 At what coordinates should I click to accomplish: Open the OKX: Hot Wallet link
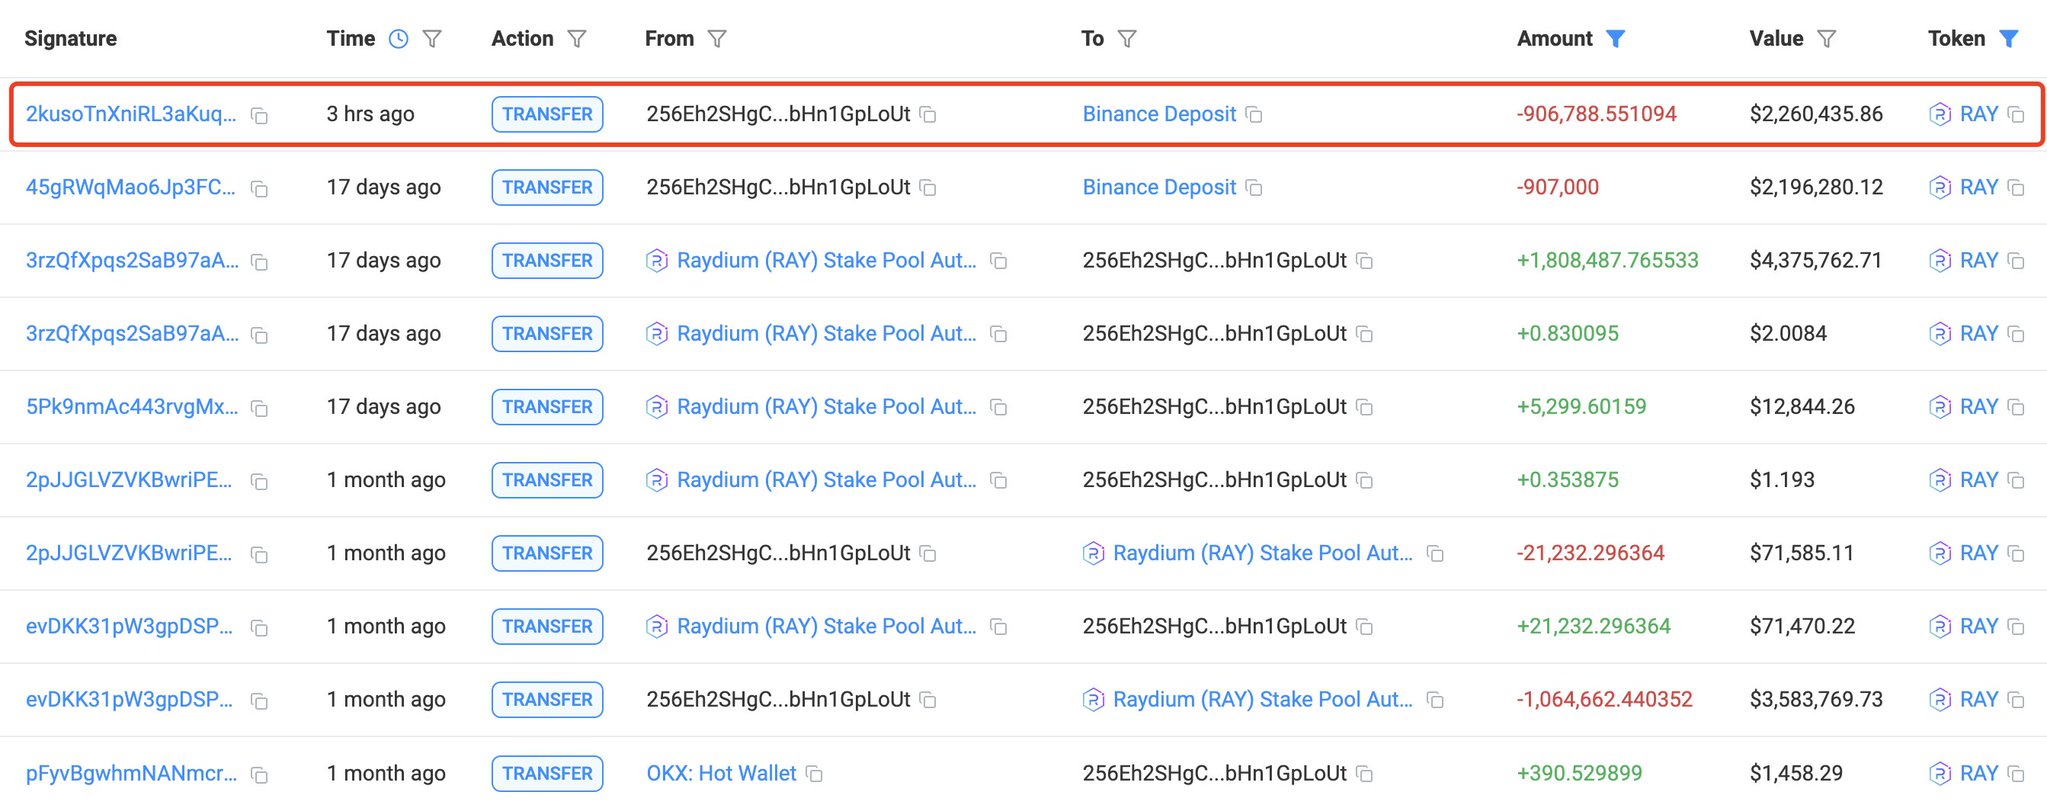tap(721, 773)
